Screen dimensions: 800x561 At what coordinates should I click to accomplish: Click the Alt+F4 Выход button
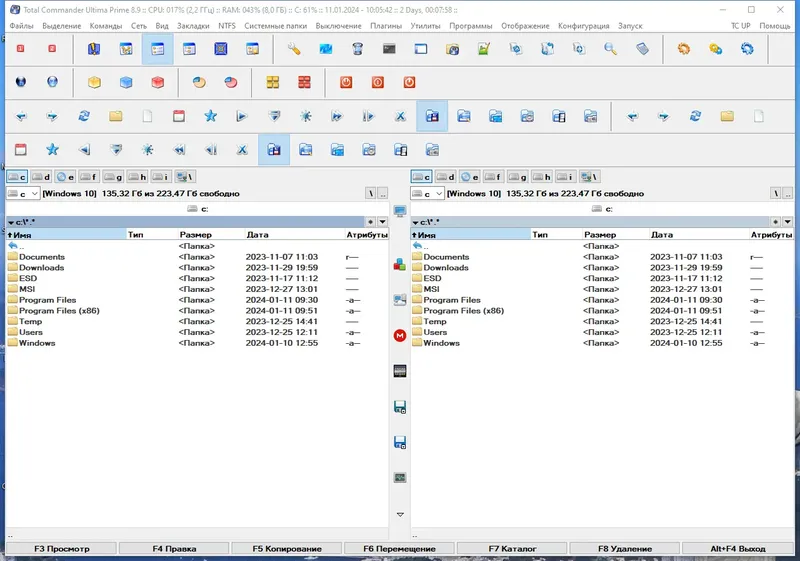coord(738,549)
